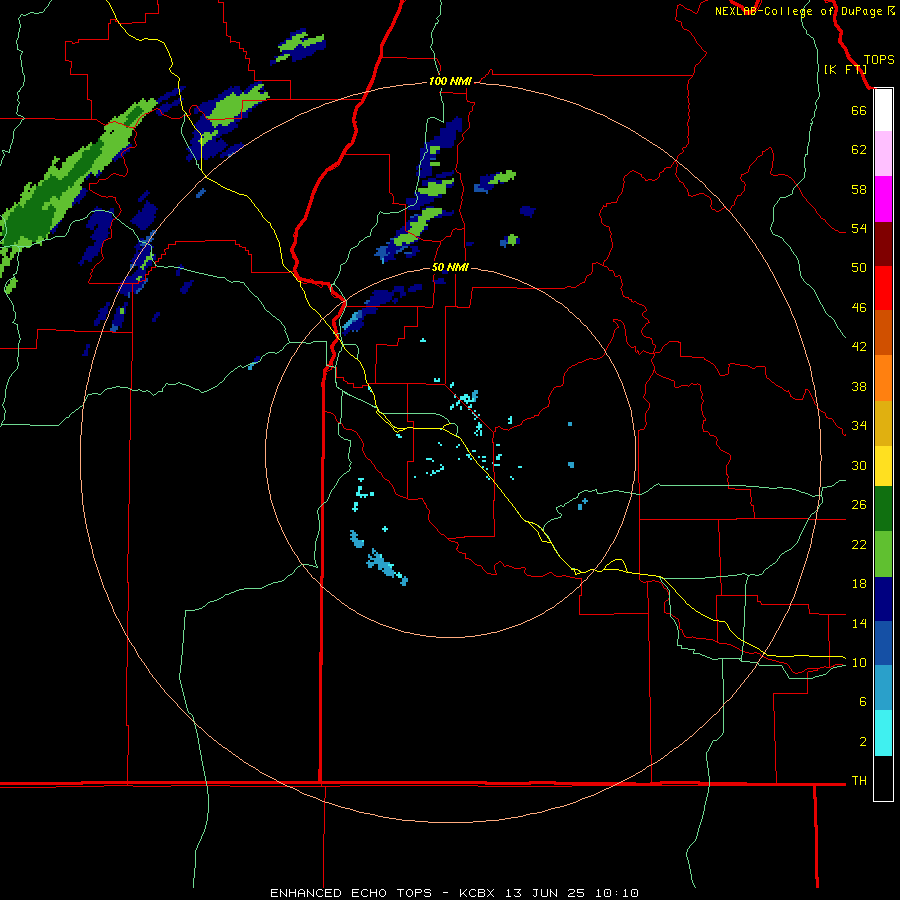Click the '58' legend value label

[859, 189]
